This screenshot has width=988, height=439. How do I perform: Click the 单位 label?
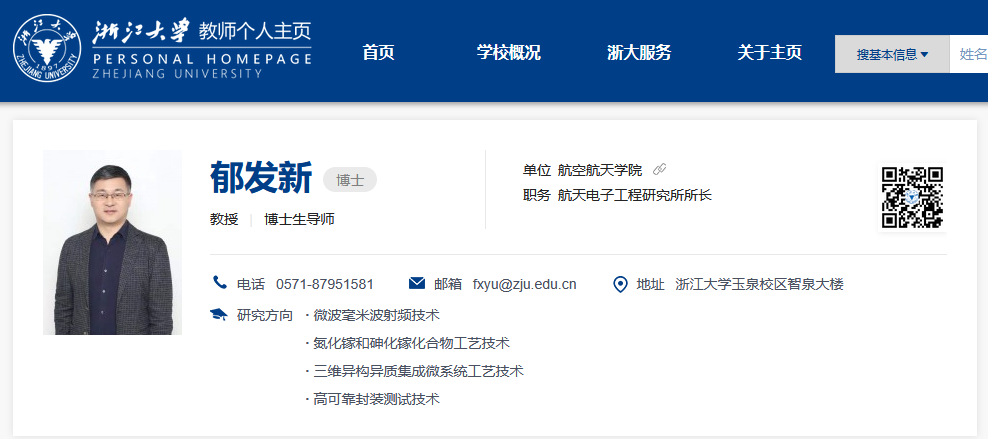point(537,169)
